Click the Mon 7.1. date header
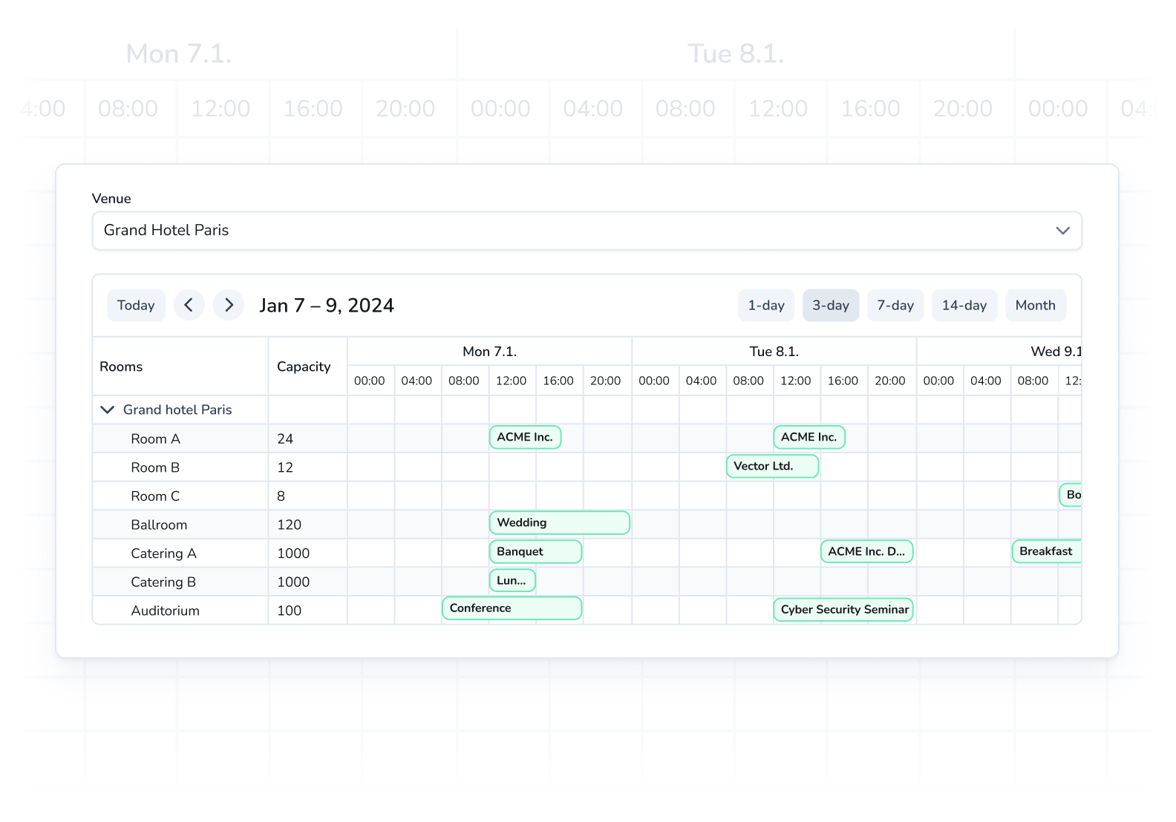 click(x=489, y=351)
